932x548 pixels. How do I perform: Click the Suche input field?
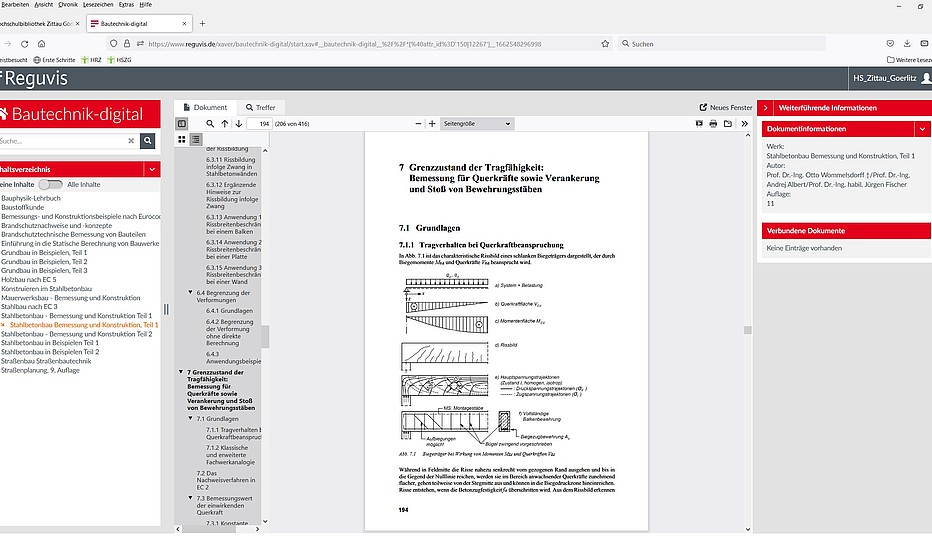tap(62, 141)
